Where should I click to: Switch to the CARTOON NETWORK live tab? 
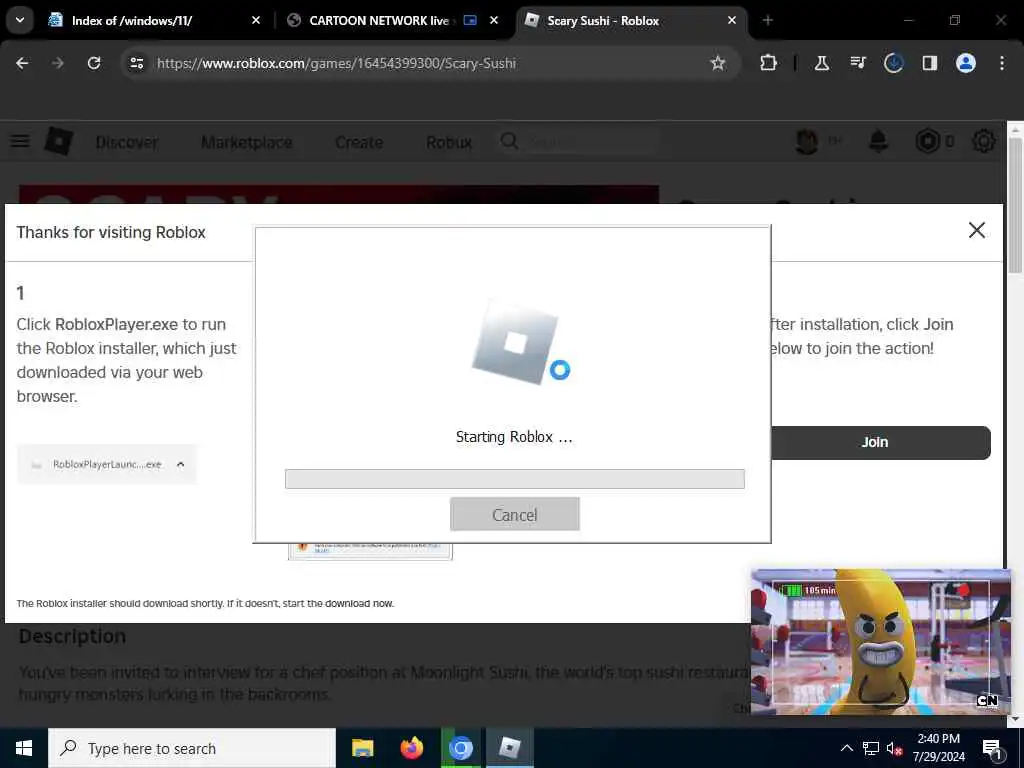[x=379, y=20]
